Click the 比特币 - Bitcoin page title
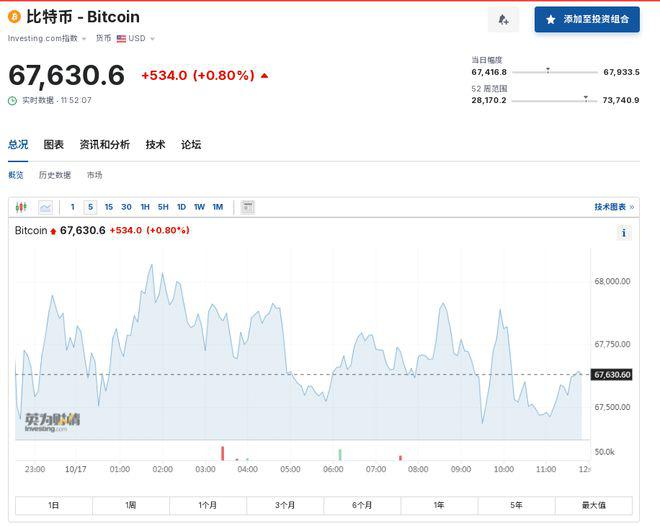The width and height of the screenshot is (660, 526). coord(83,17)
